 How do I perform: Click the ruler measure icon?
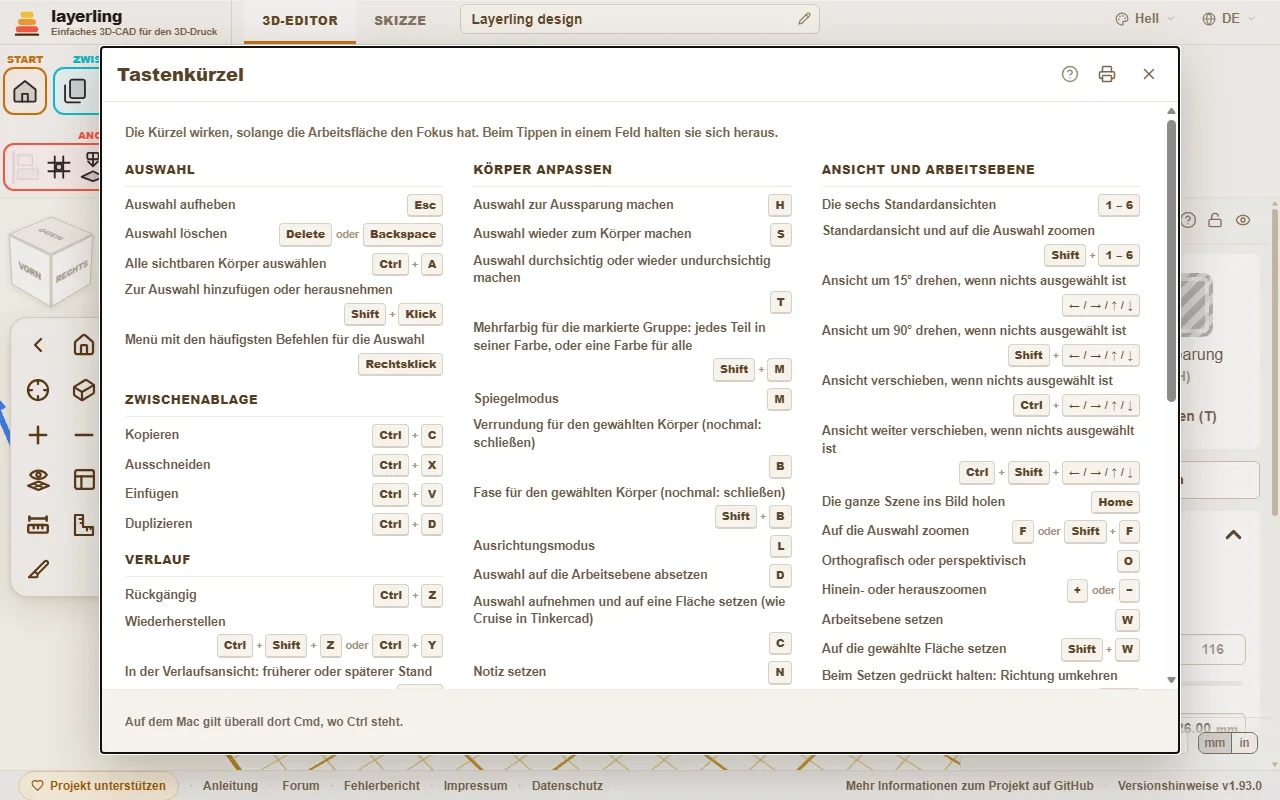(38, 525)
